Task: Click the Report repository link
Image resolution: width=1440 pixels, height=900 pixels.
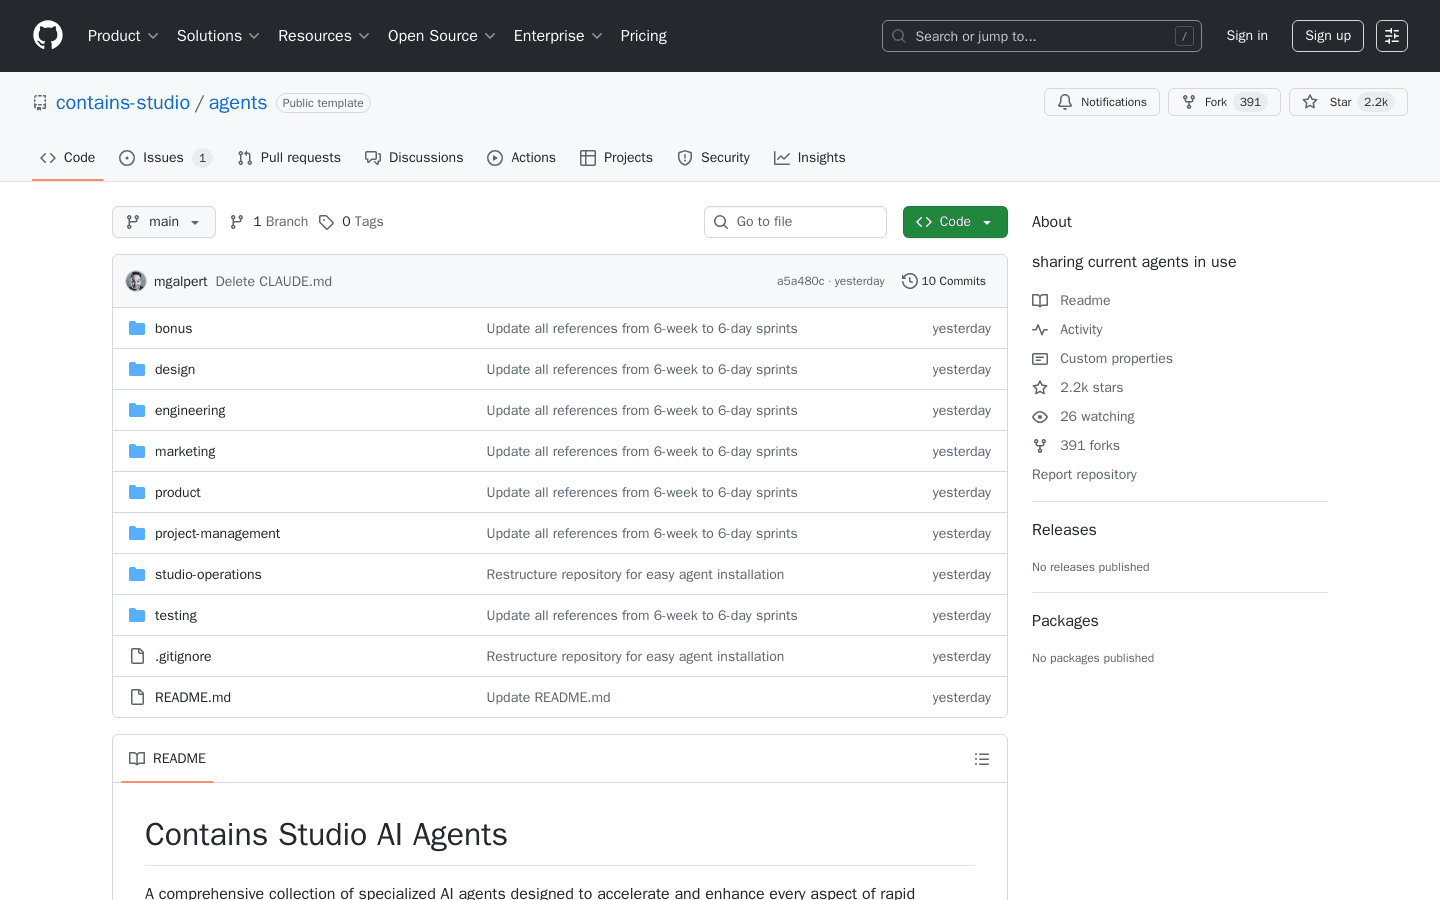Action: 1084,474
